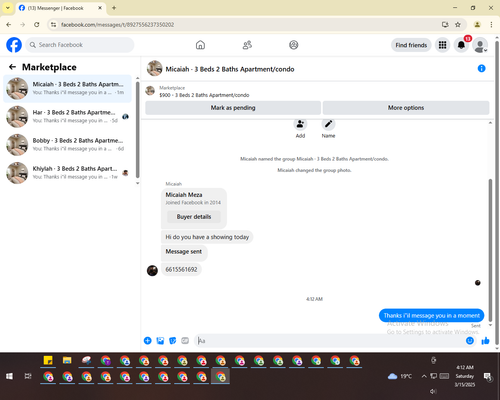Click the "Hi do you have a showing today" message

coord(207,237)
